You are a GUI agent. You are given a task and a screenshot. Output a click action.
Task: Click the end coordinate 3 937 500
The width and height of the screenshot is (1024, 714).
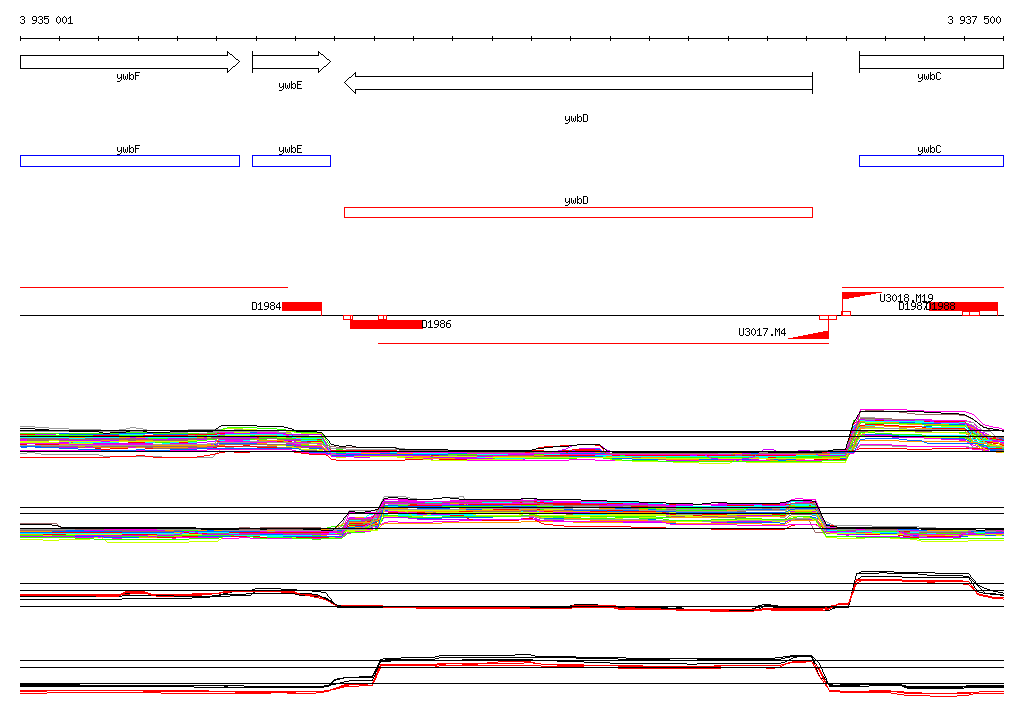[x=974, y=20]
